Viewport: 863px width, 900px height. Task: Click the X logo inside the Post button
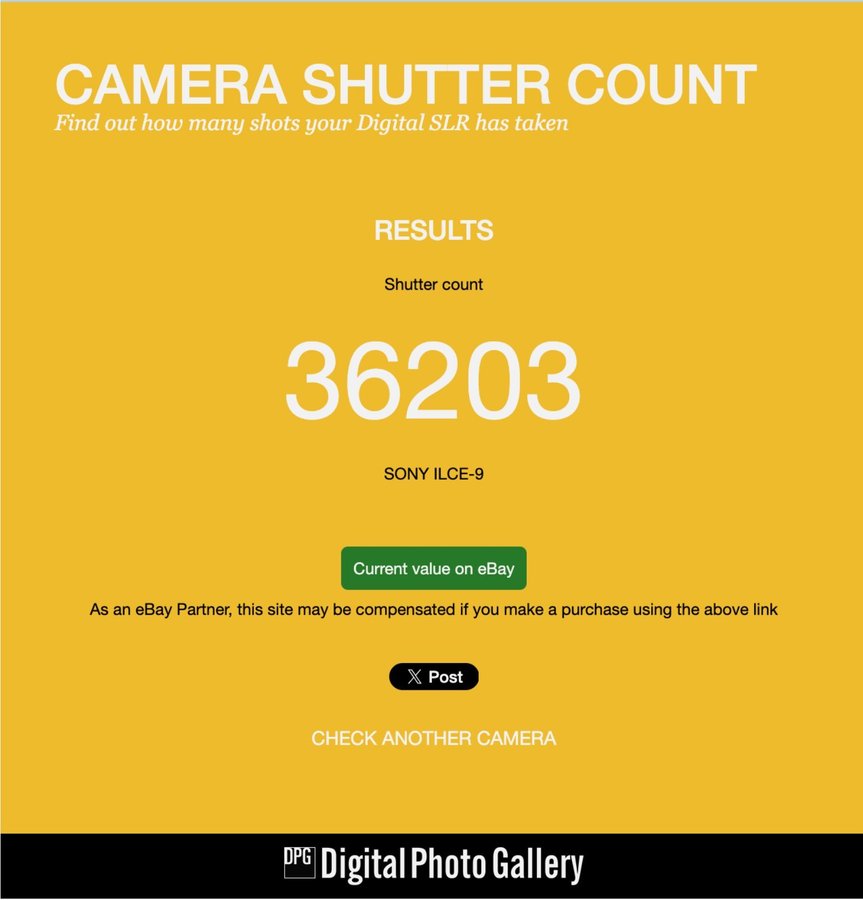click(x=414, y=677)
